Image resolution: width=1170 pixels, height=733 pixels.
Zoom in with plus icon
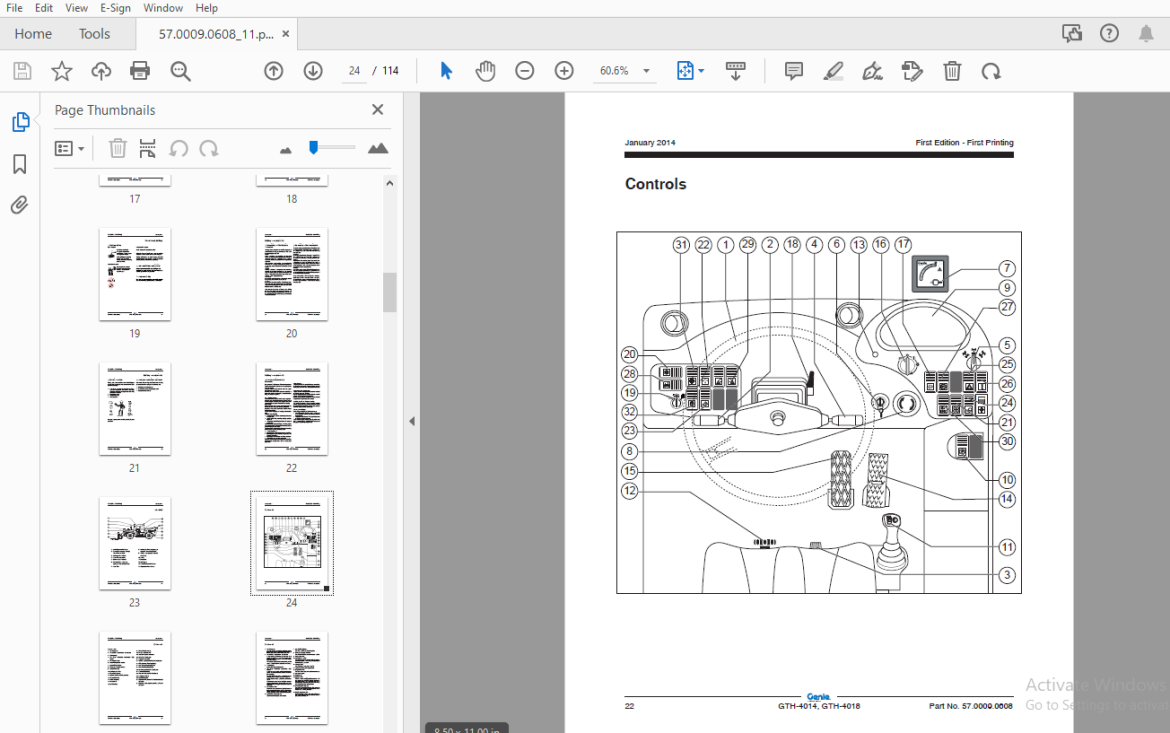564,71
